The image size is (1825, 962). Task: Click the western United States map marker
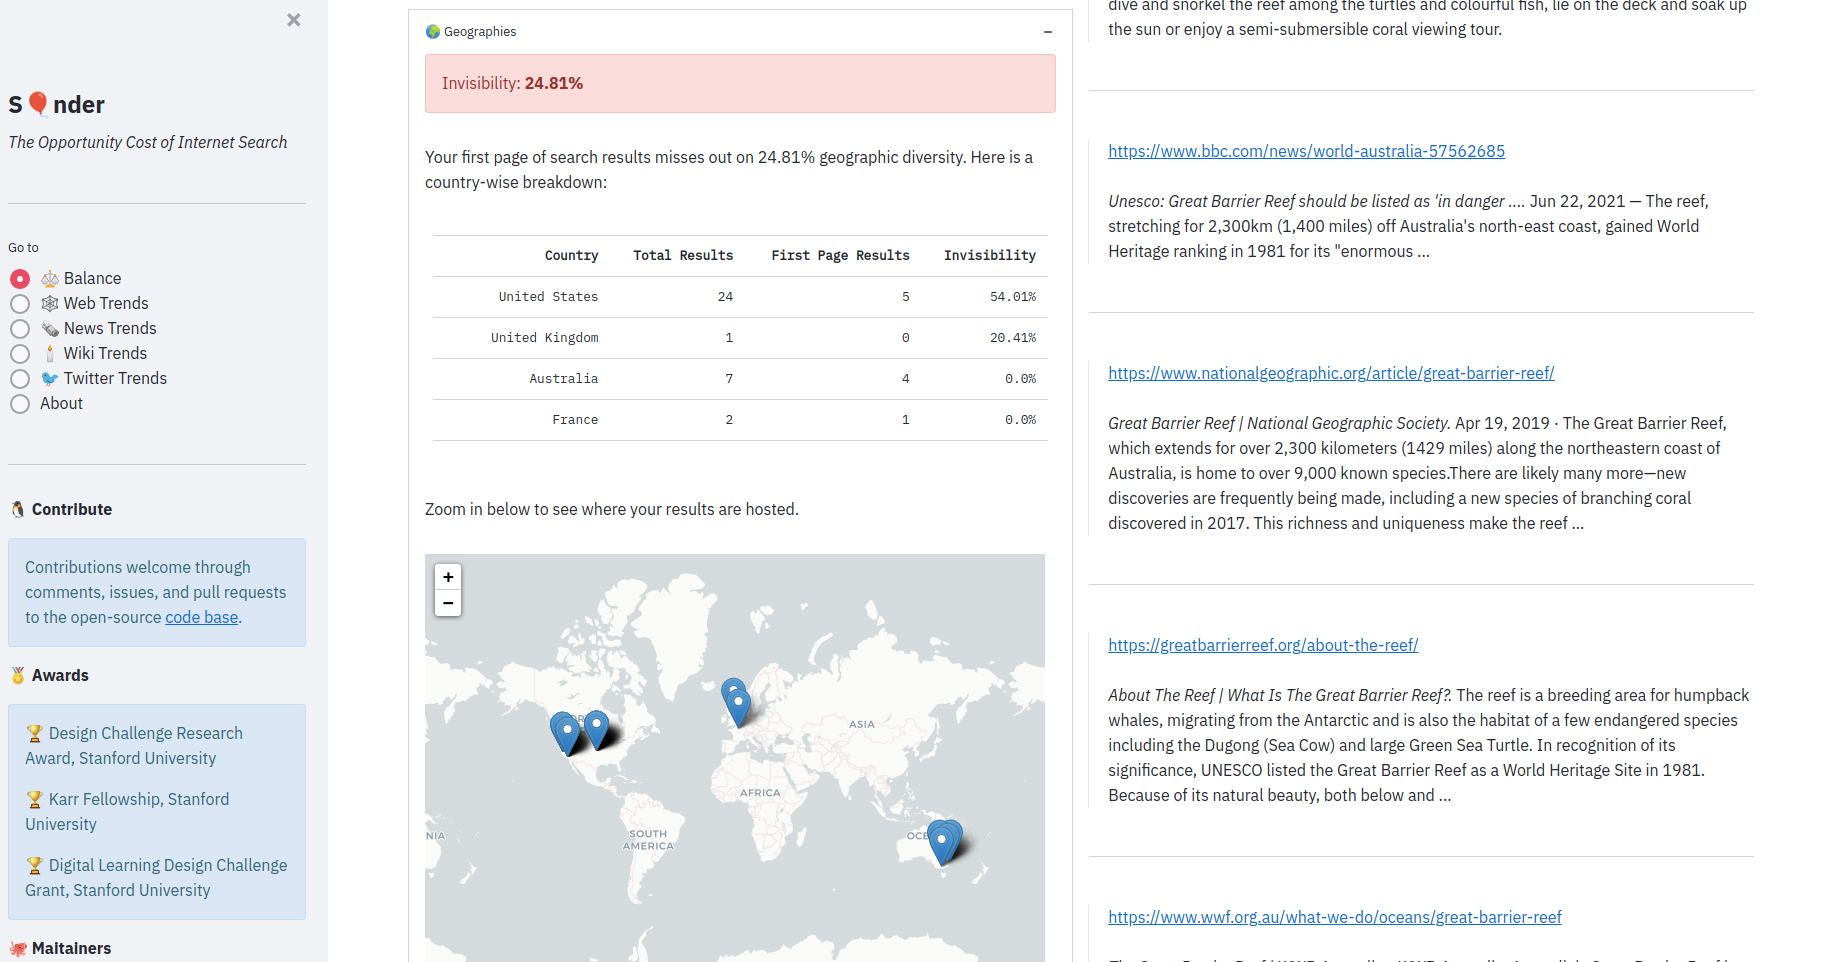[x=565, y=731]
